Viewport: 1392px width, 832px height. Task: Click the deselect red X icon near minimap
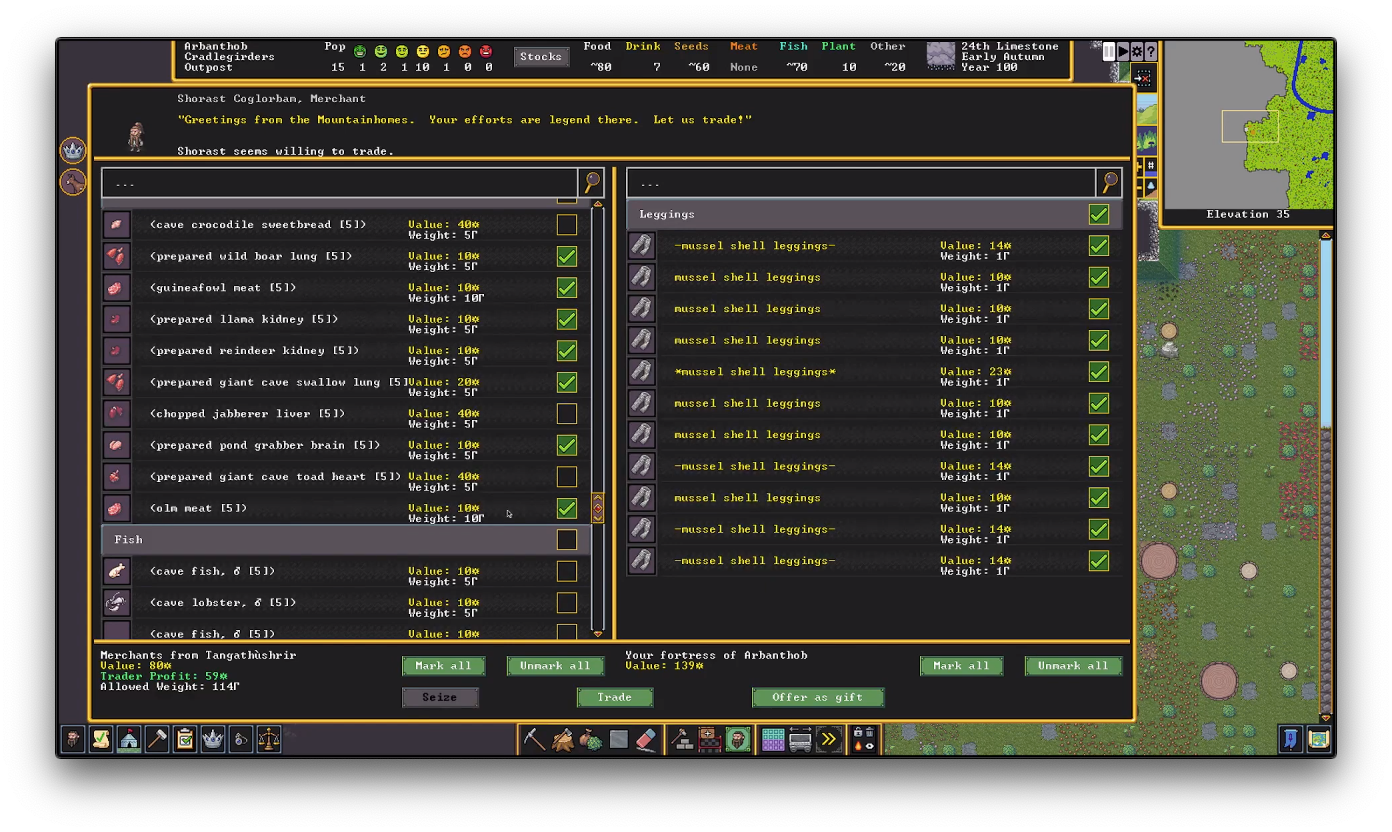tap(1145, 78)
